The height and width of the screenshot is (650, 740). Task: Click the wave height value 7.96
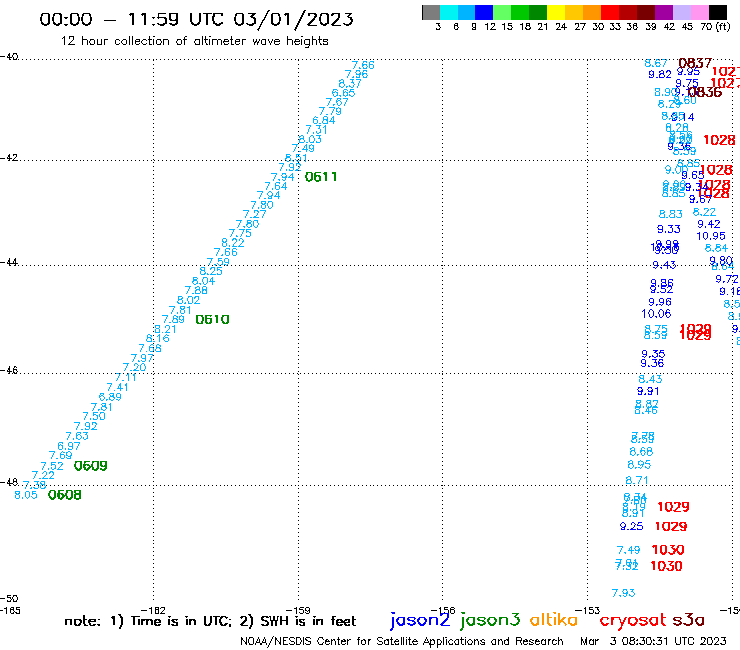pyautogui.click(x=356, y=74)
